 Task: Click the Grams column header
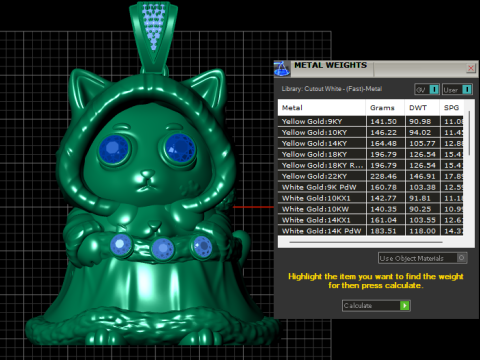click(x=385, y=108)
